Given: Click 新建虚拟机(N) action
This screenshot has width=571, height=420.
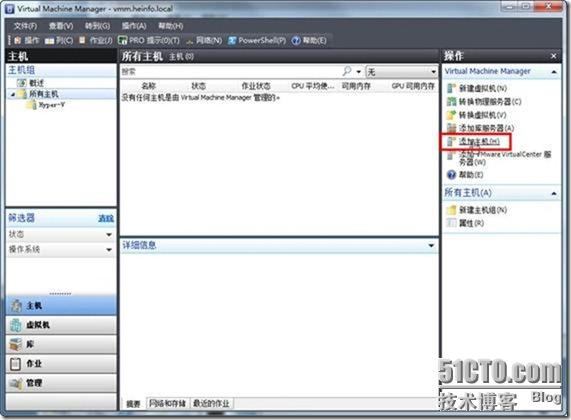Looking at the screenshot, I should pos(477,88).
